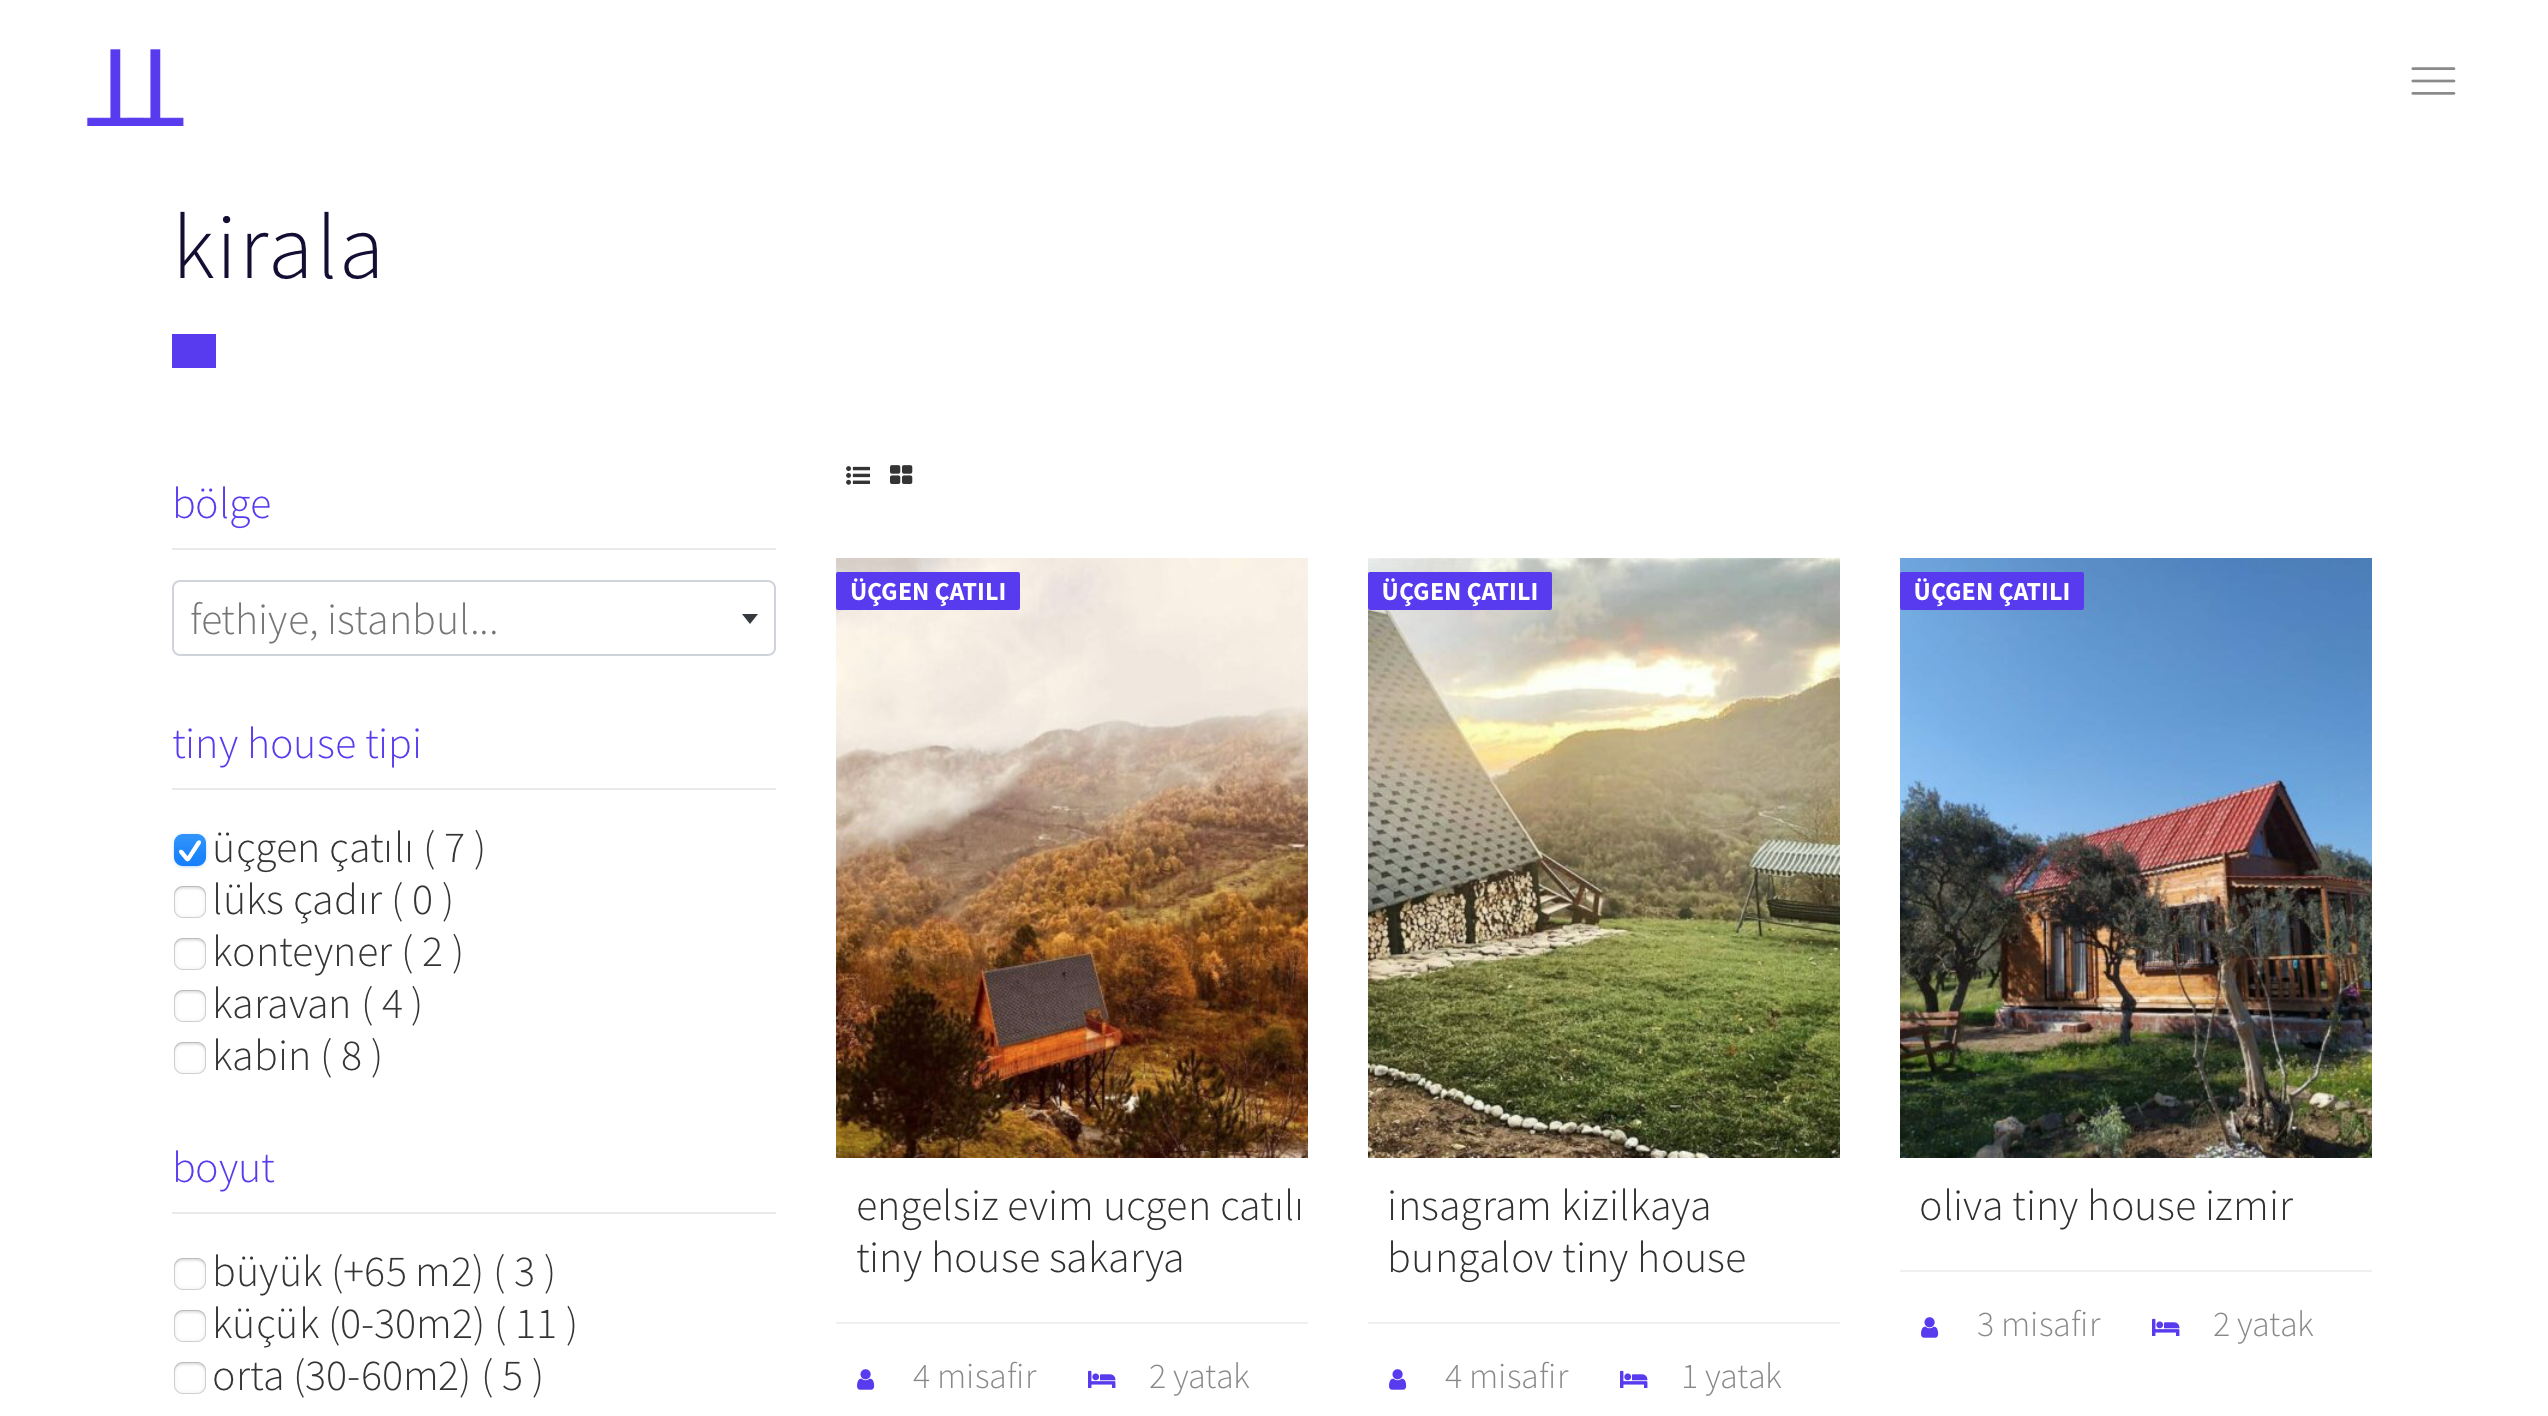Click the bed icon next to 2 yatak
The height and width of the screenshot is (1416, 2548).
pos(1101,1377)
